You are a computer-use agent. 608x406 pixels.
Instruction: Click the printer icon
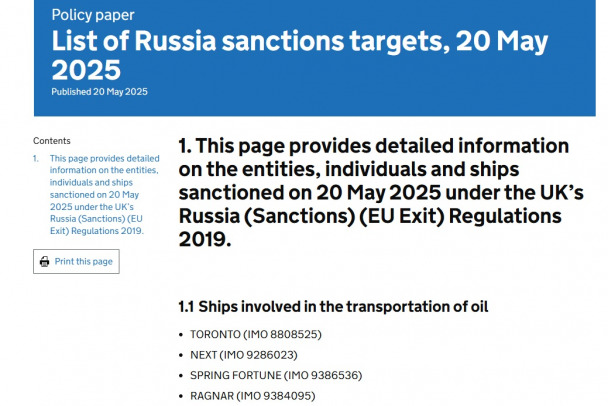(x=44, y=262)
